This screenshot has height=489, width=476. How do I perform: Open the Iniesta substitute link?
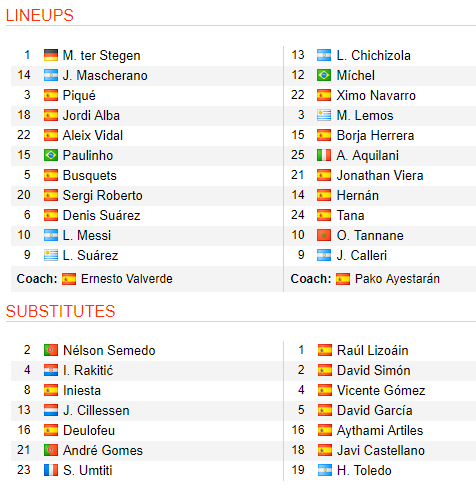[x=82, y=390]
